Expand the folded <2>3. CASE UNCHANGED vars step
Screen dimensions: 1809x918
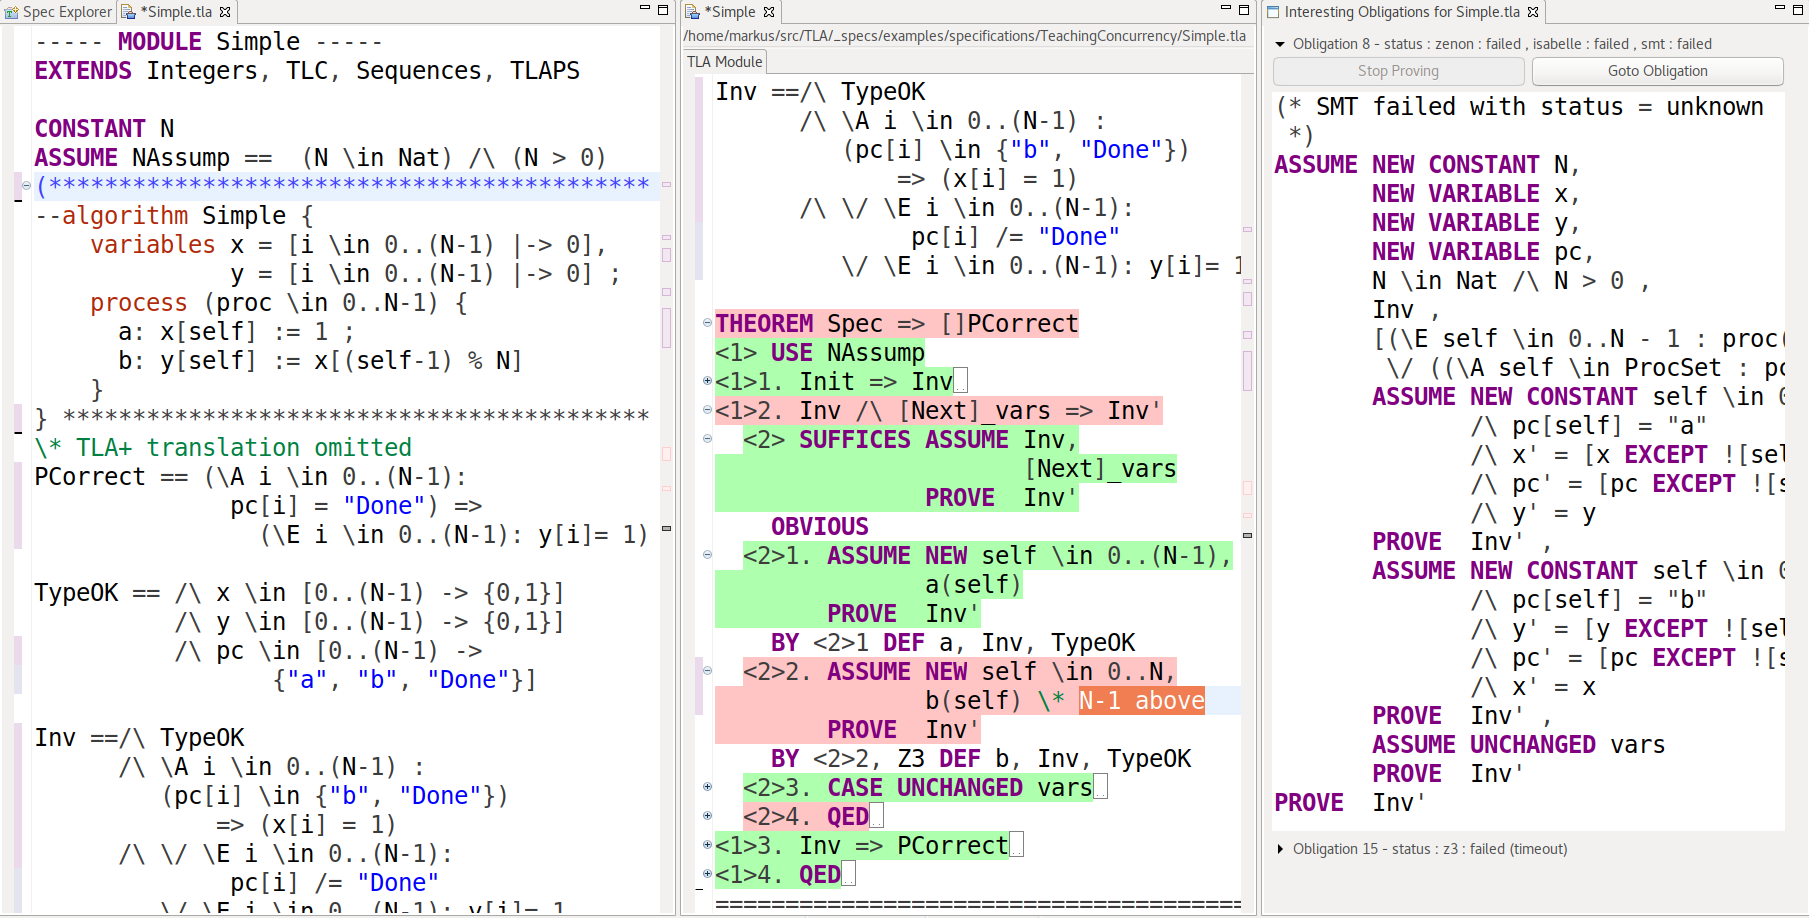(x=707, y=787)
